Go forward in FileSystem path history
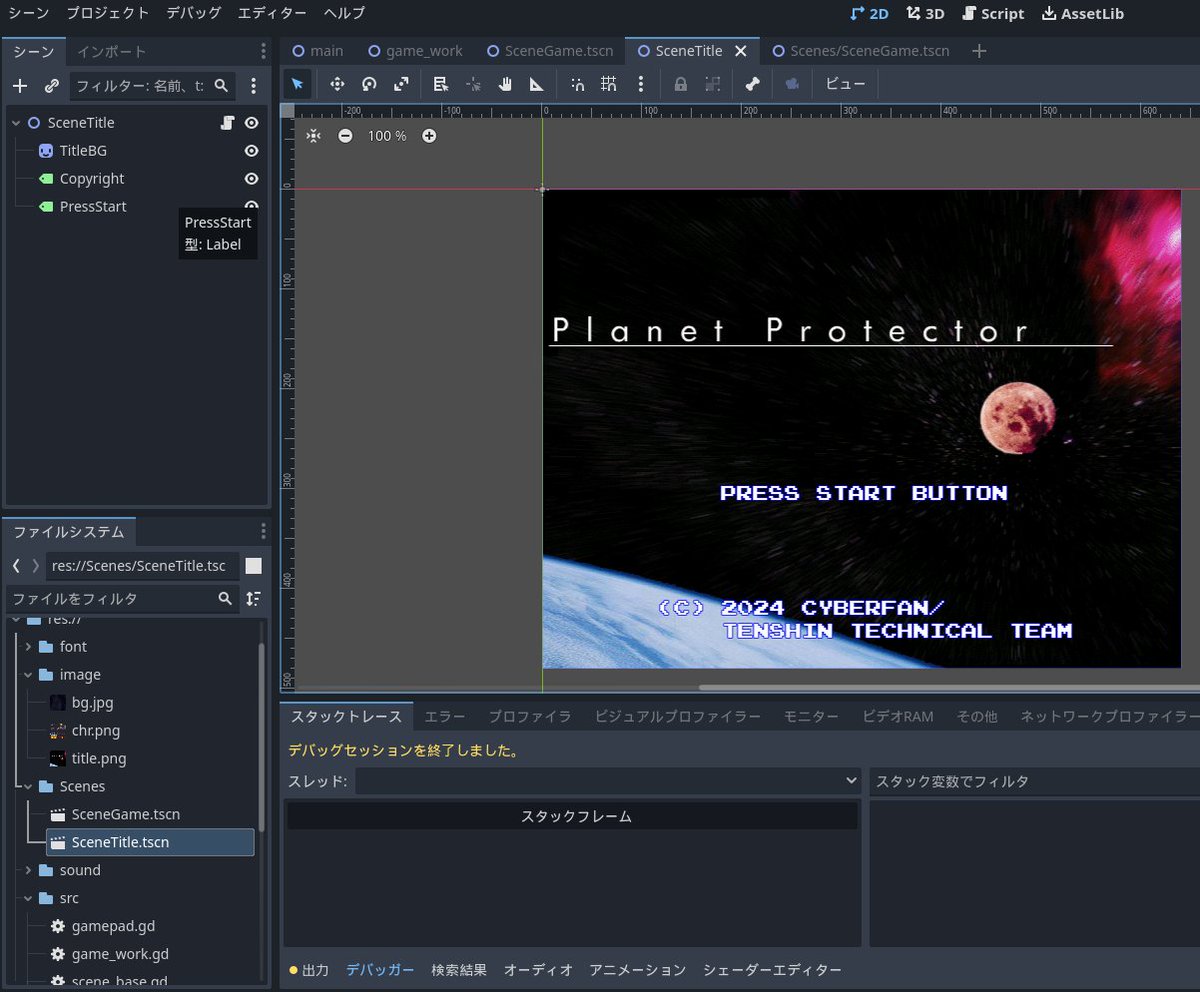 [x=36, y=566]
